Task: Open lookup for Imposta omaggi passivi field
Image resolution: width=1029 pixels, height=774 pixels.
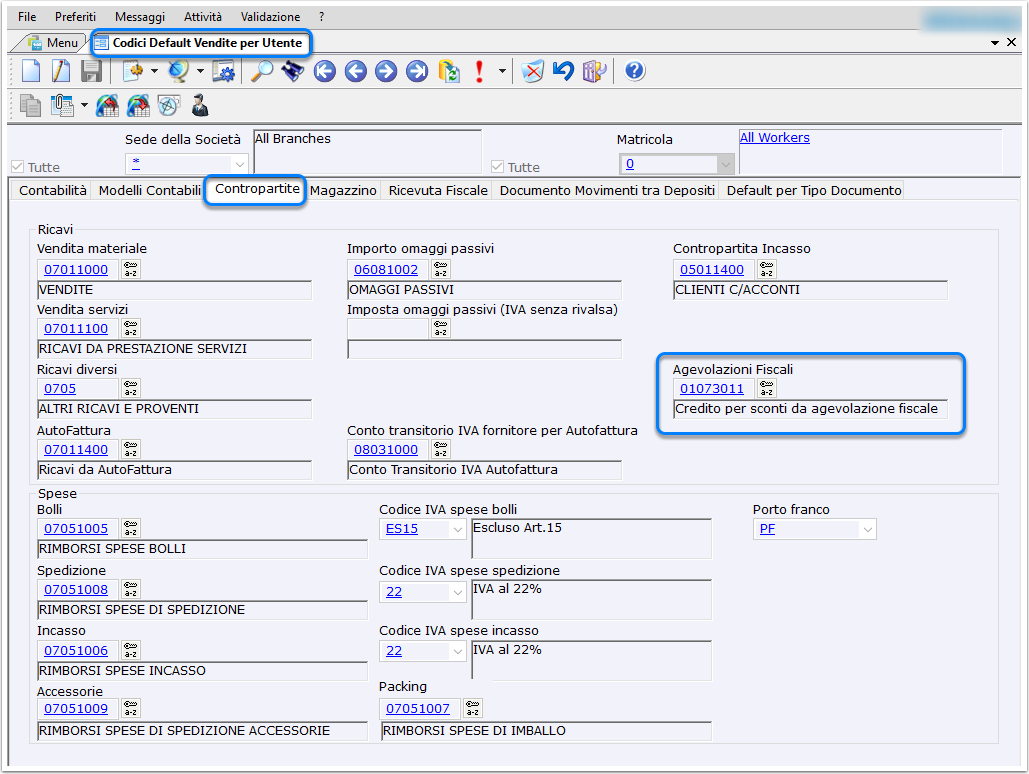Action: pos(441,328)
